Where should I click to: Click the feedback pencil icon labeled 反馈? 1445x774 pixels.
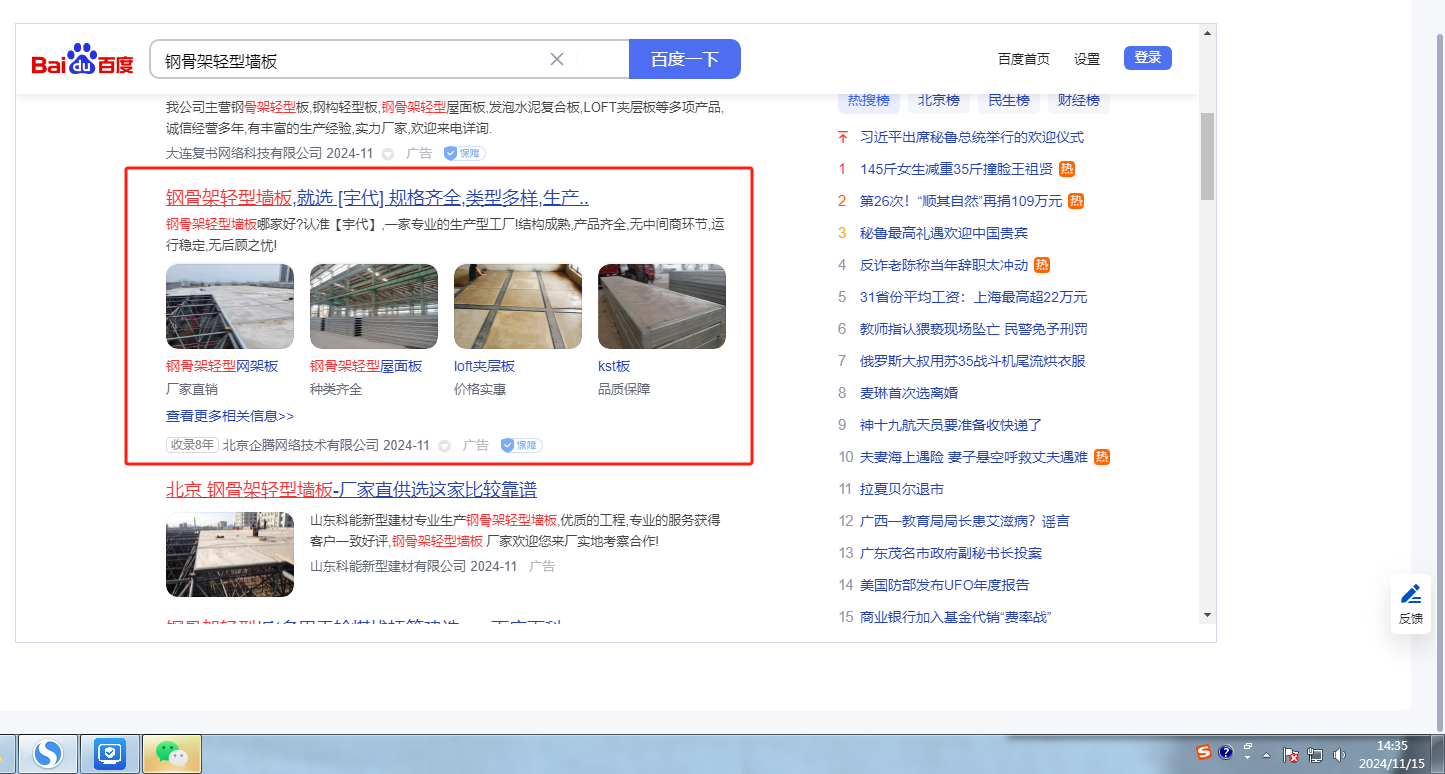[x=1411, y=604]
